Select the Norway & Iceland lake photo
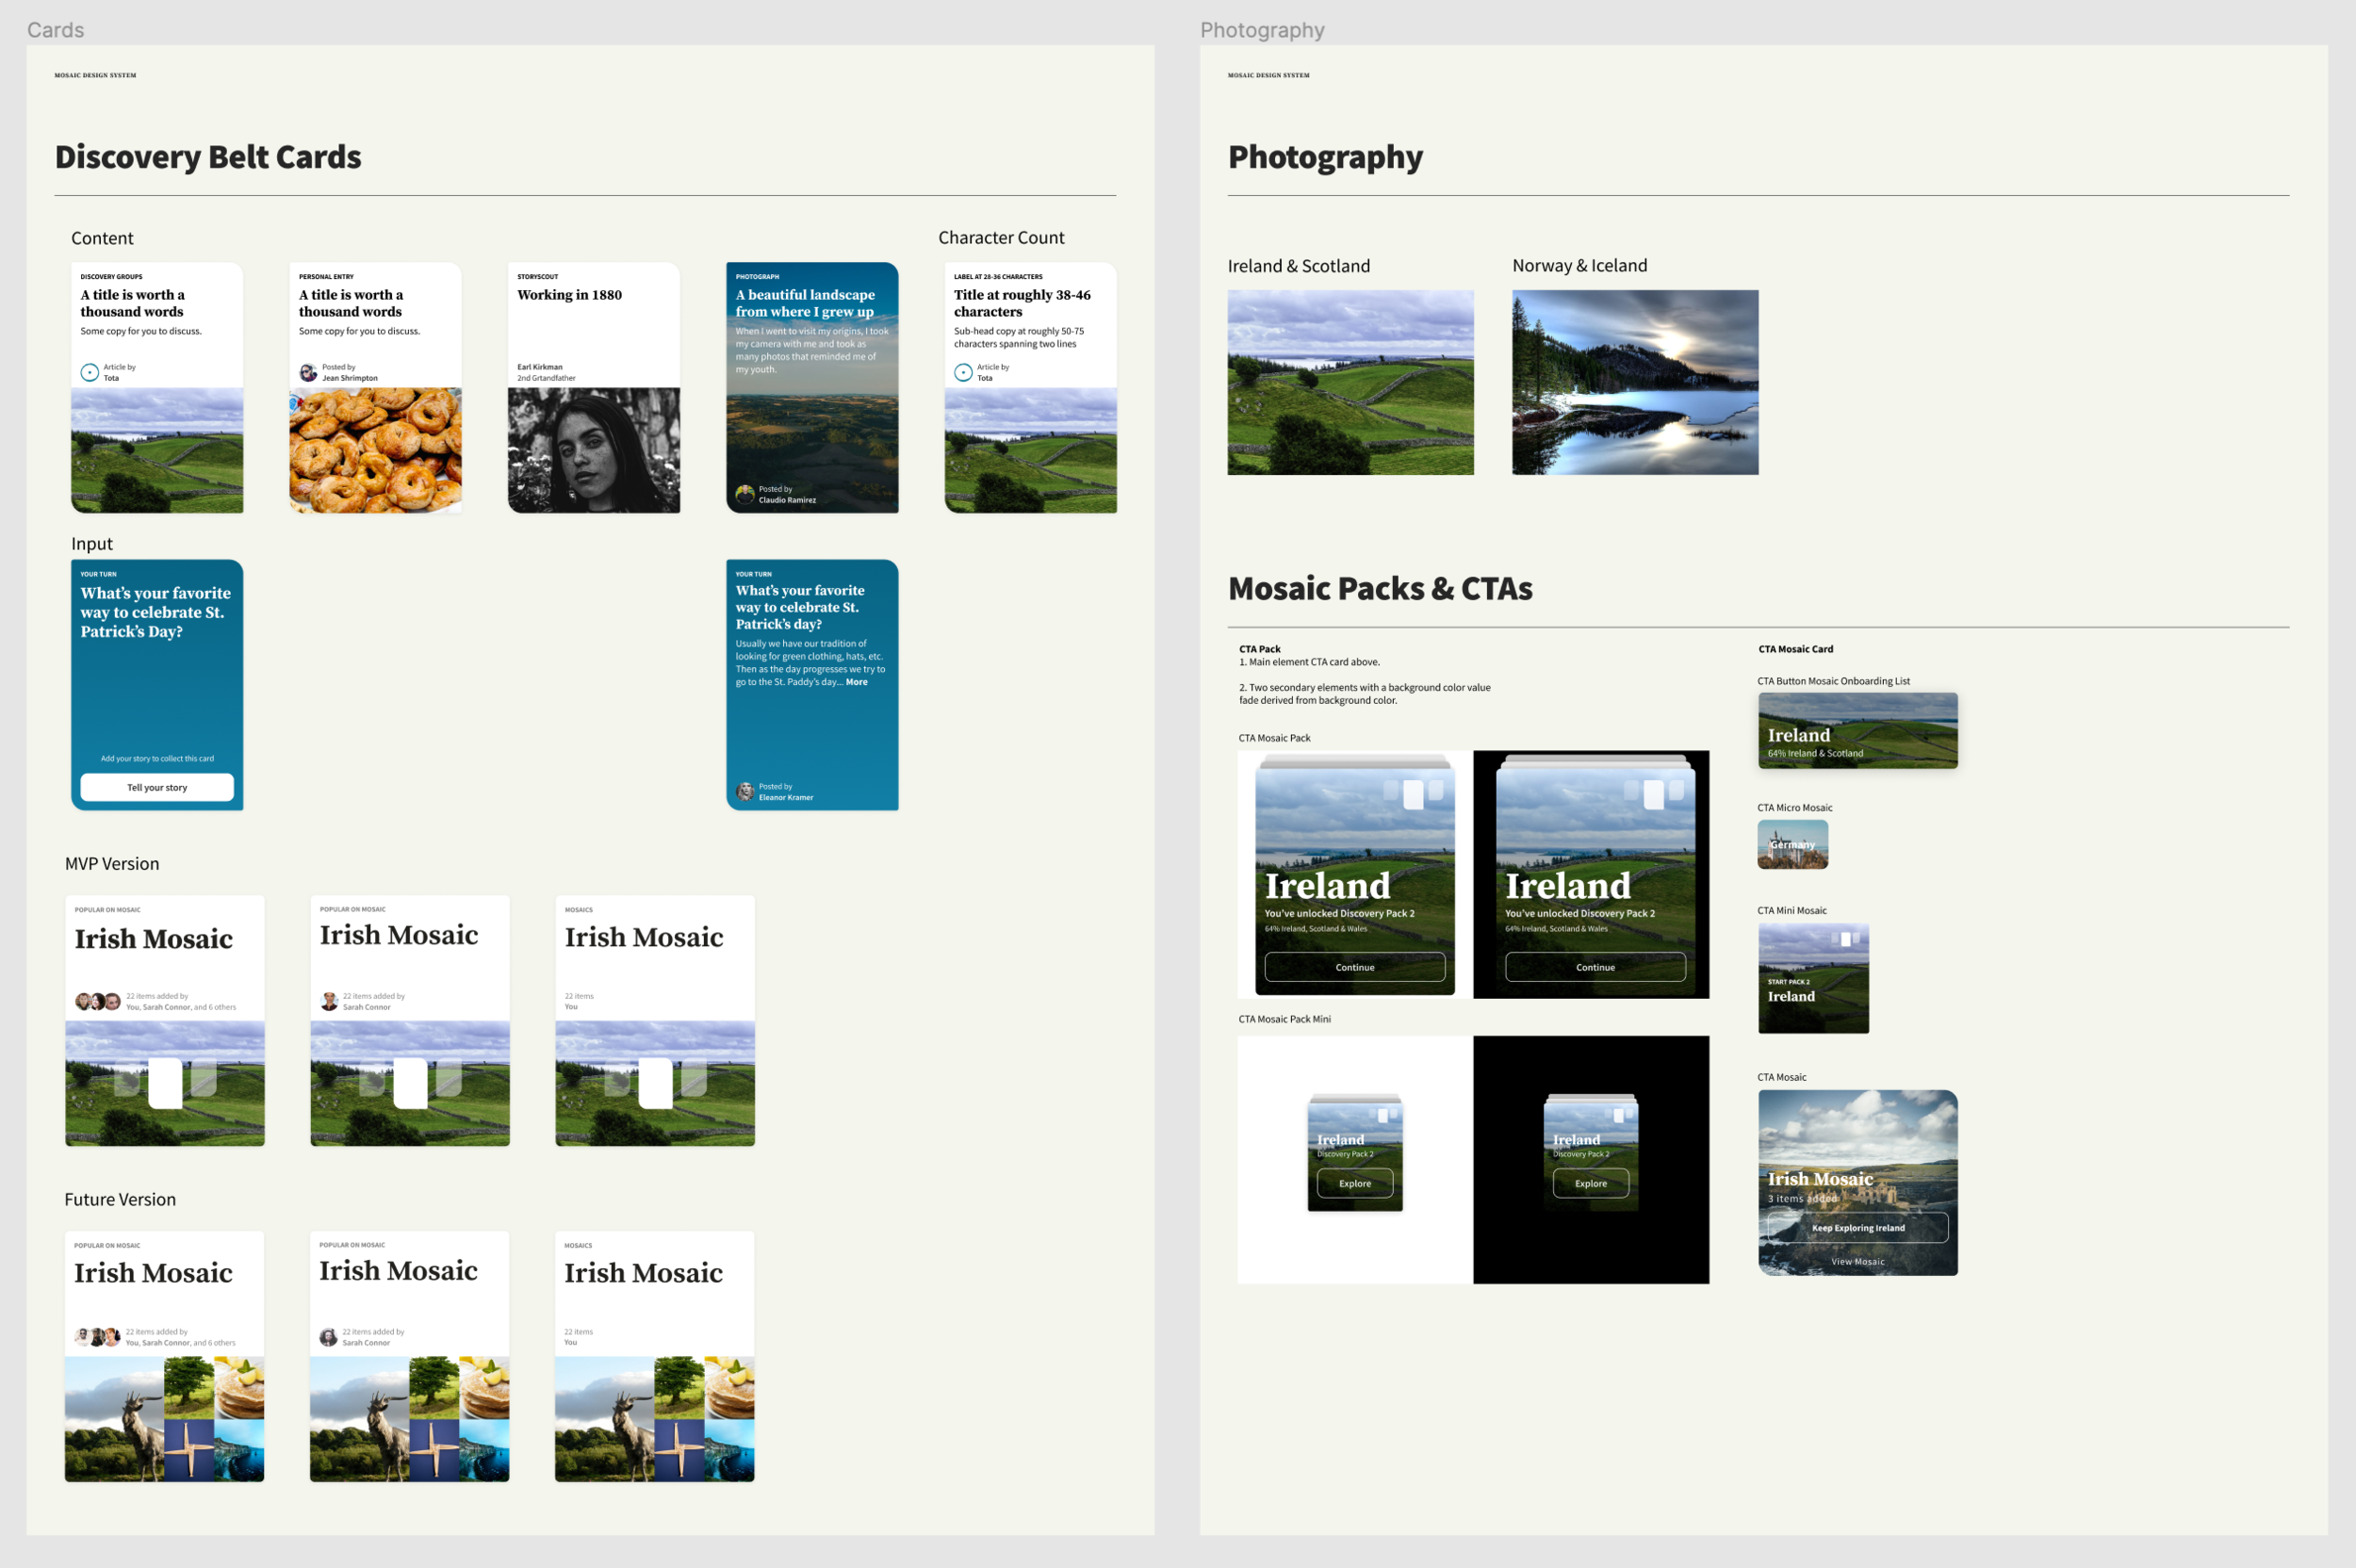Viewport: 2356px width, 1568px height. (x=1634, y=382)
